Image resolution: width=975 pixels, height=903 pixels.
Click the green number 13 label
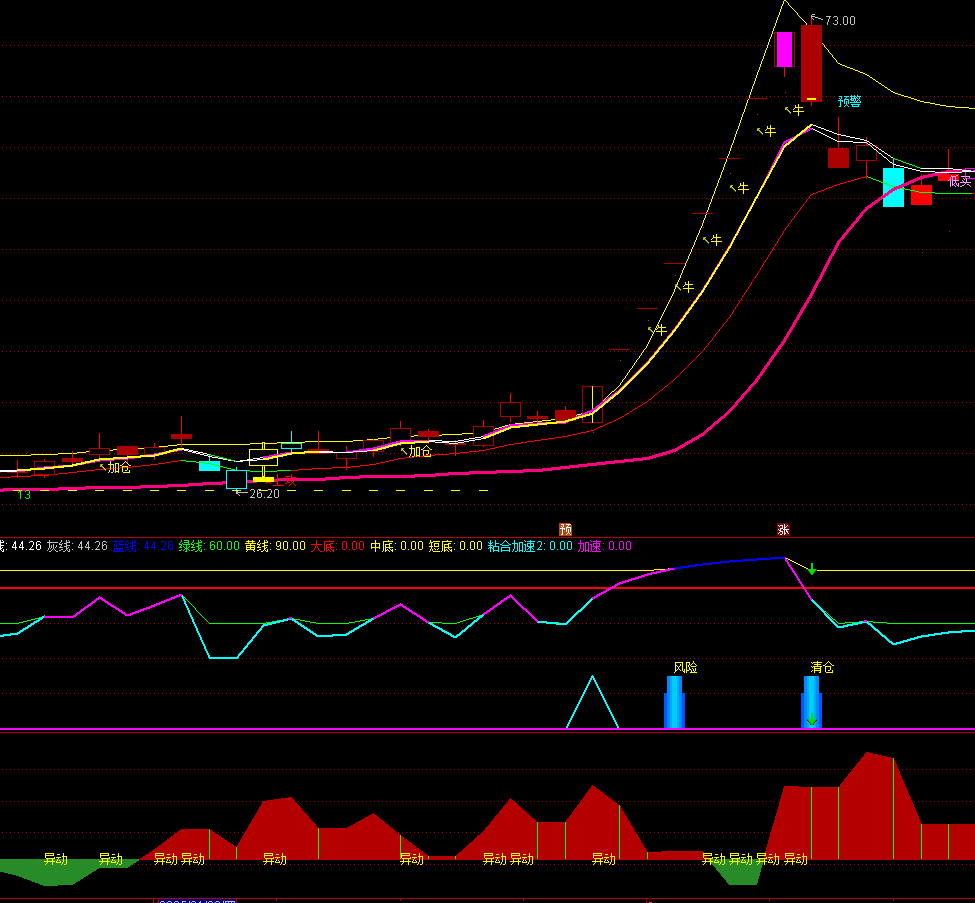pos(24,495)
